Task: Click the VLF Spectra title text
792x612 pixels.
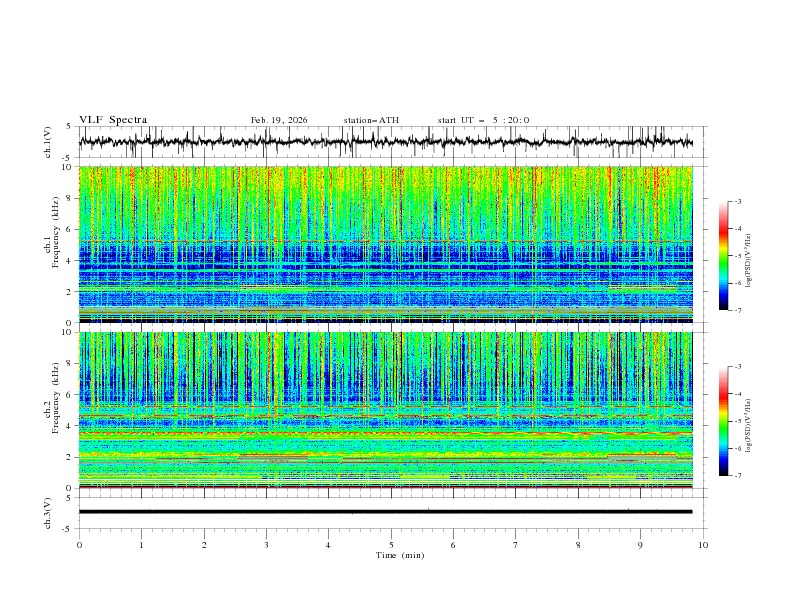Action: 113,120
